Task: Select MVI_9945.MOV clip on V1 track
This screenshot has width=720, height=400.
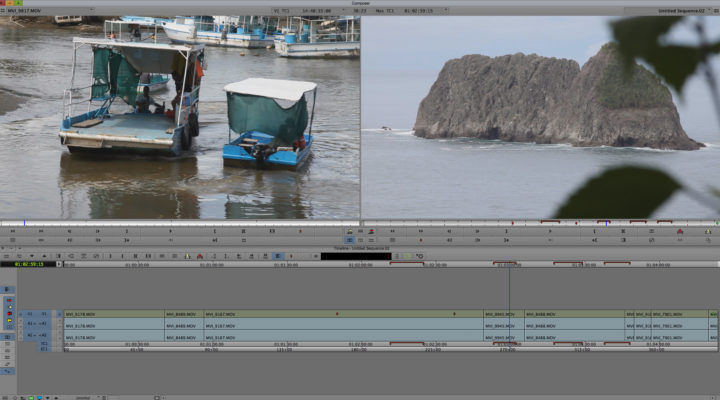Action: coord(504,314)
